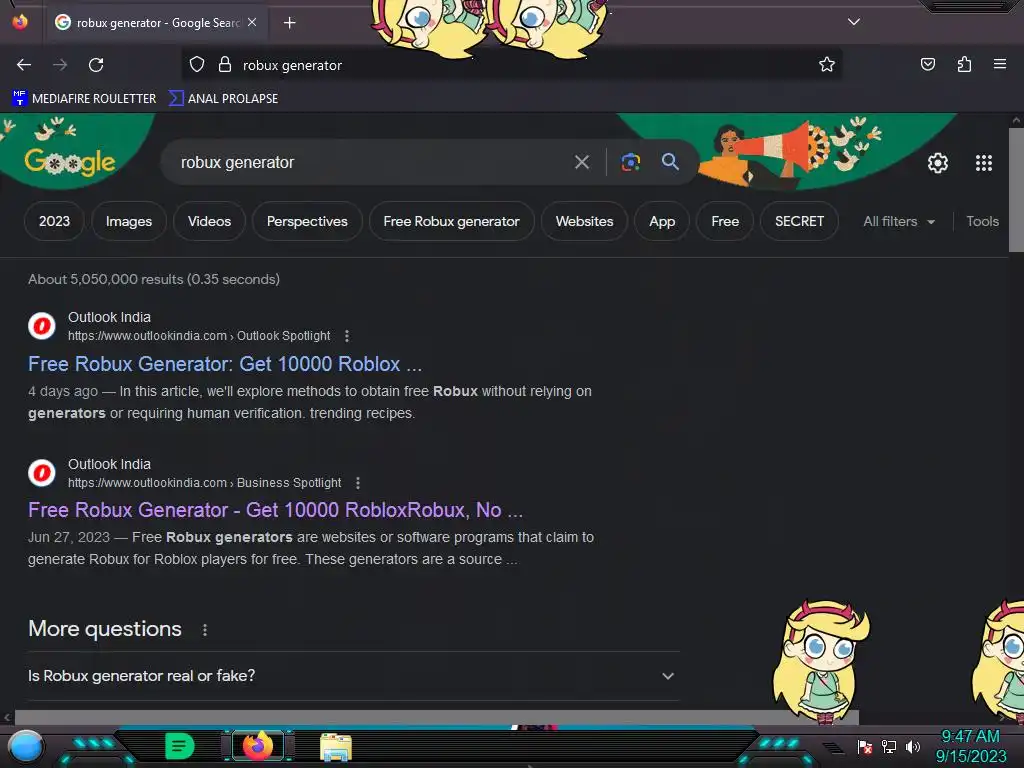Select the Free Robux generator chip

(x=451, y=221)
